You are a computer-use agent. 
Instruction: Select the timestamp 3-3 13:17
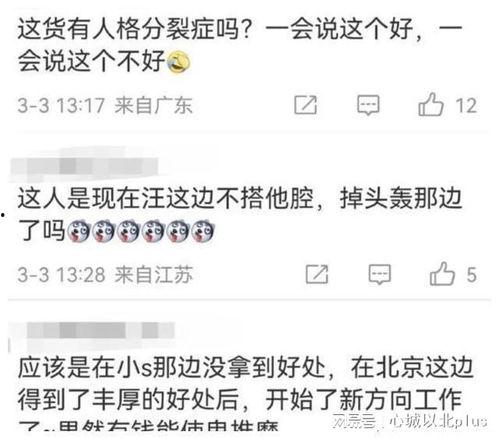tap(61, 105)
